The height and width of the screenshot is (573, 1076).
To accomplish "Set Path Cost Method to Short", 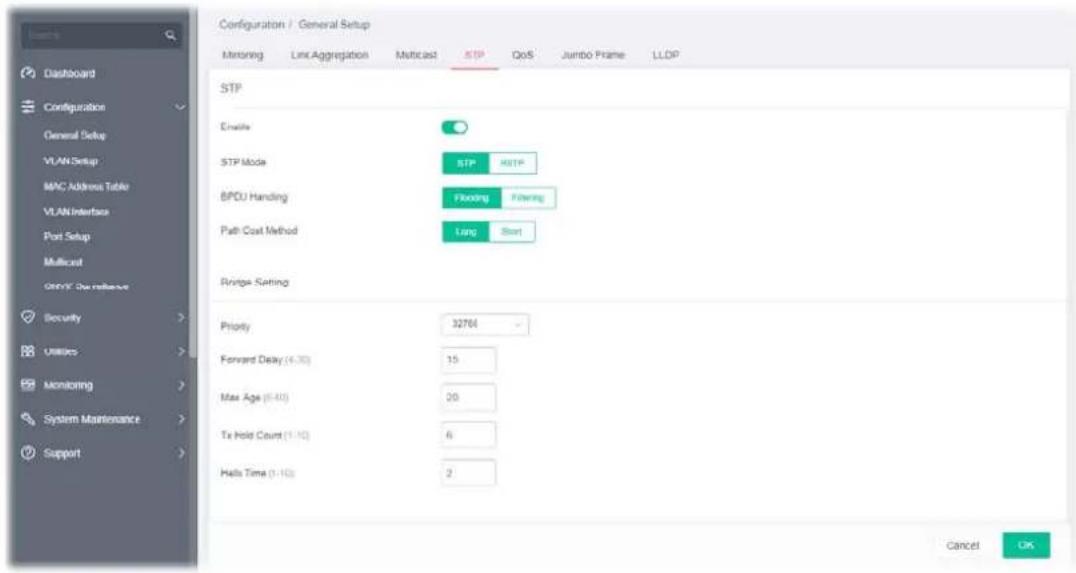I will pos(512,232).
